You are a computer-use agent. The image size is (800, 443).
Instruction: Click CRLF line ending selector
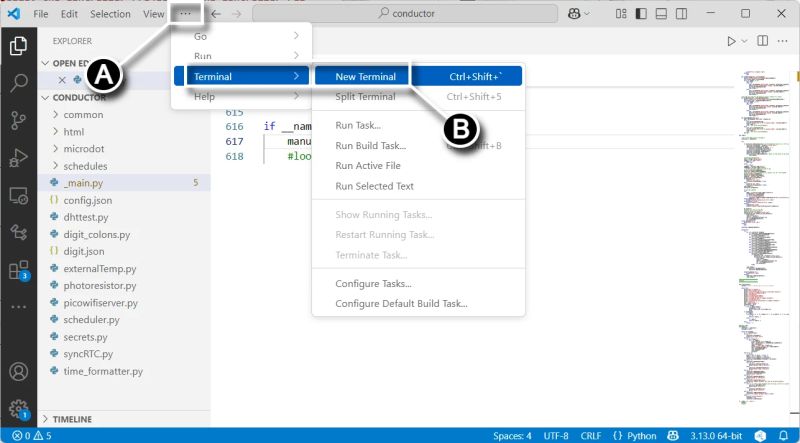590,436
